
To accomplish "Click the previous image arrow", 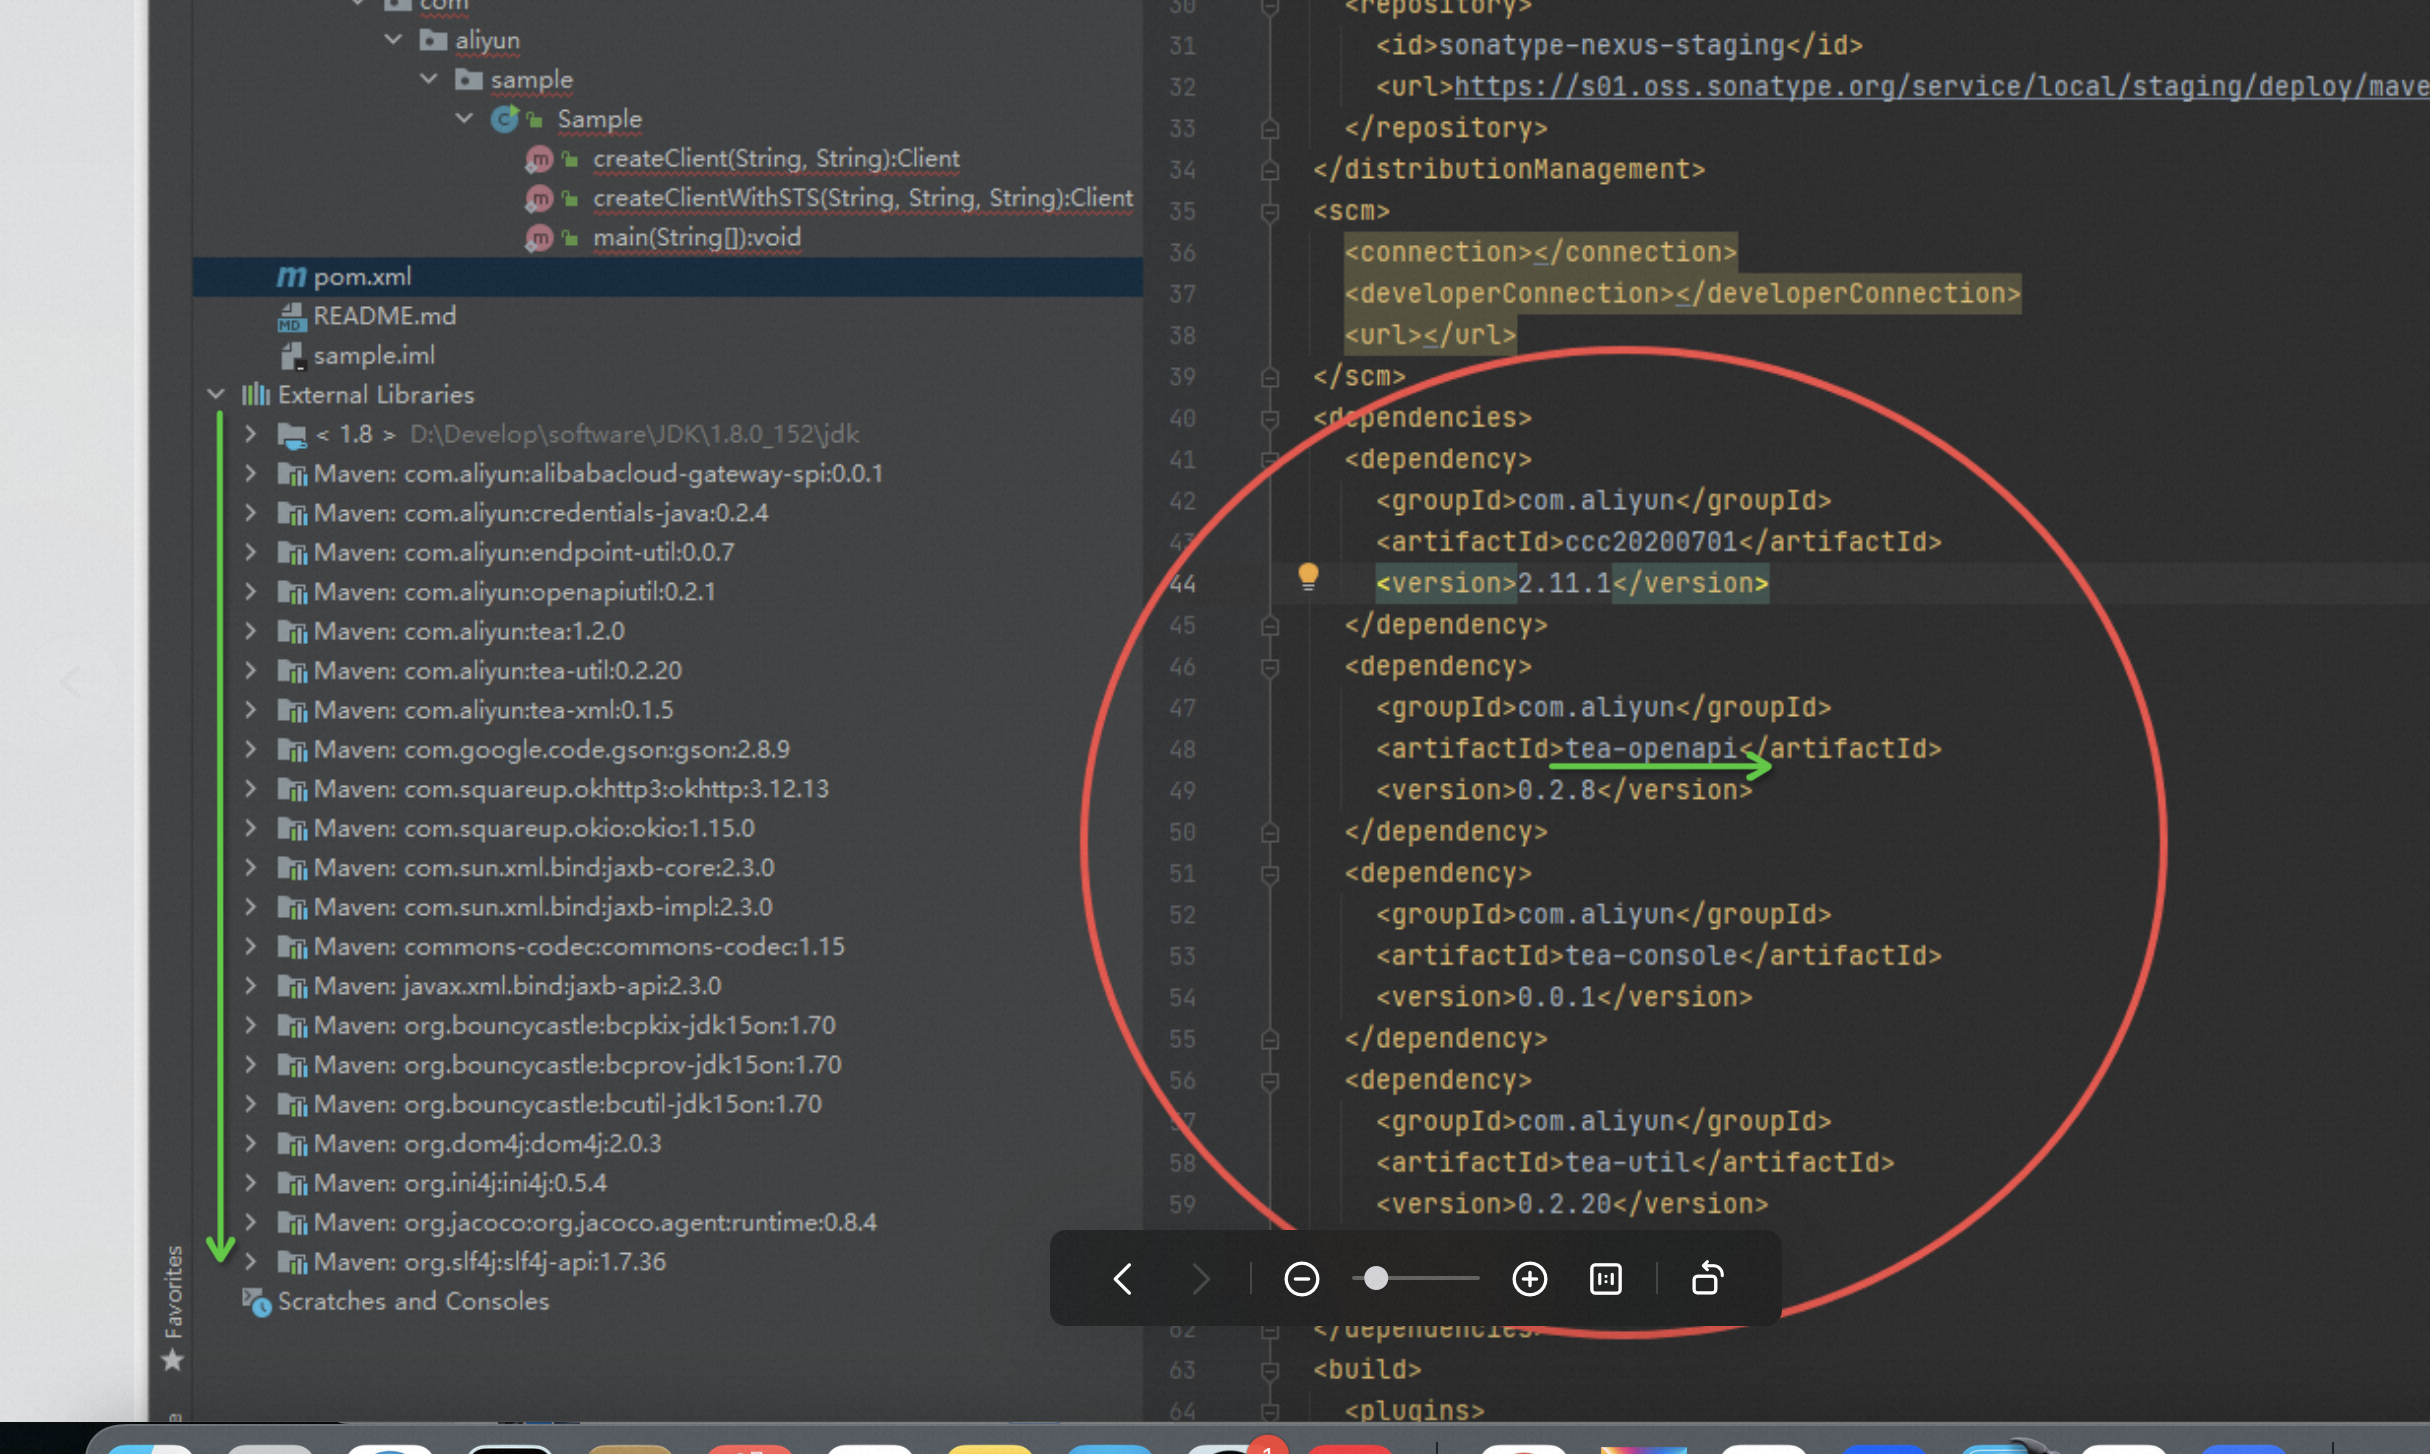I will [x=1123, y=1279].
